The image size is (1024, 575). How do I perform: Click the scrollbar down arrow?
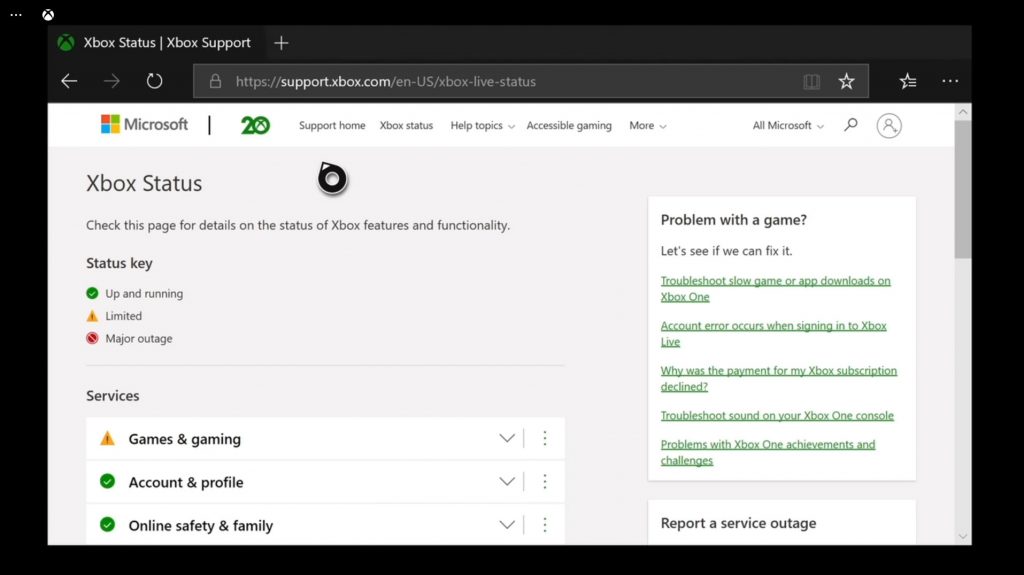tap(963, 536)
